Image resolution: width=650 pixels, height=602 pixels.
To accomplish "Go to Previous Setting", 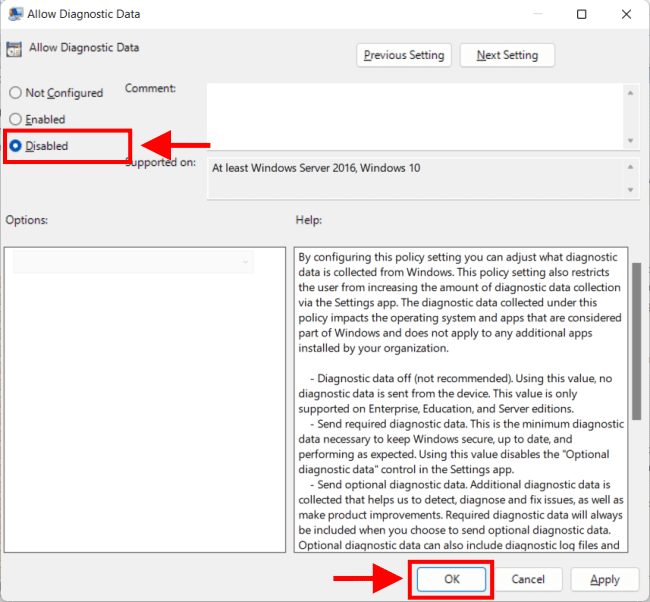I will (x=405, y=55).
